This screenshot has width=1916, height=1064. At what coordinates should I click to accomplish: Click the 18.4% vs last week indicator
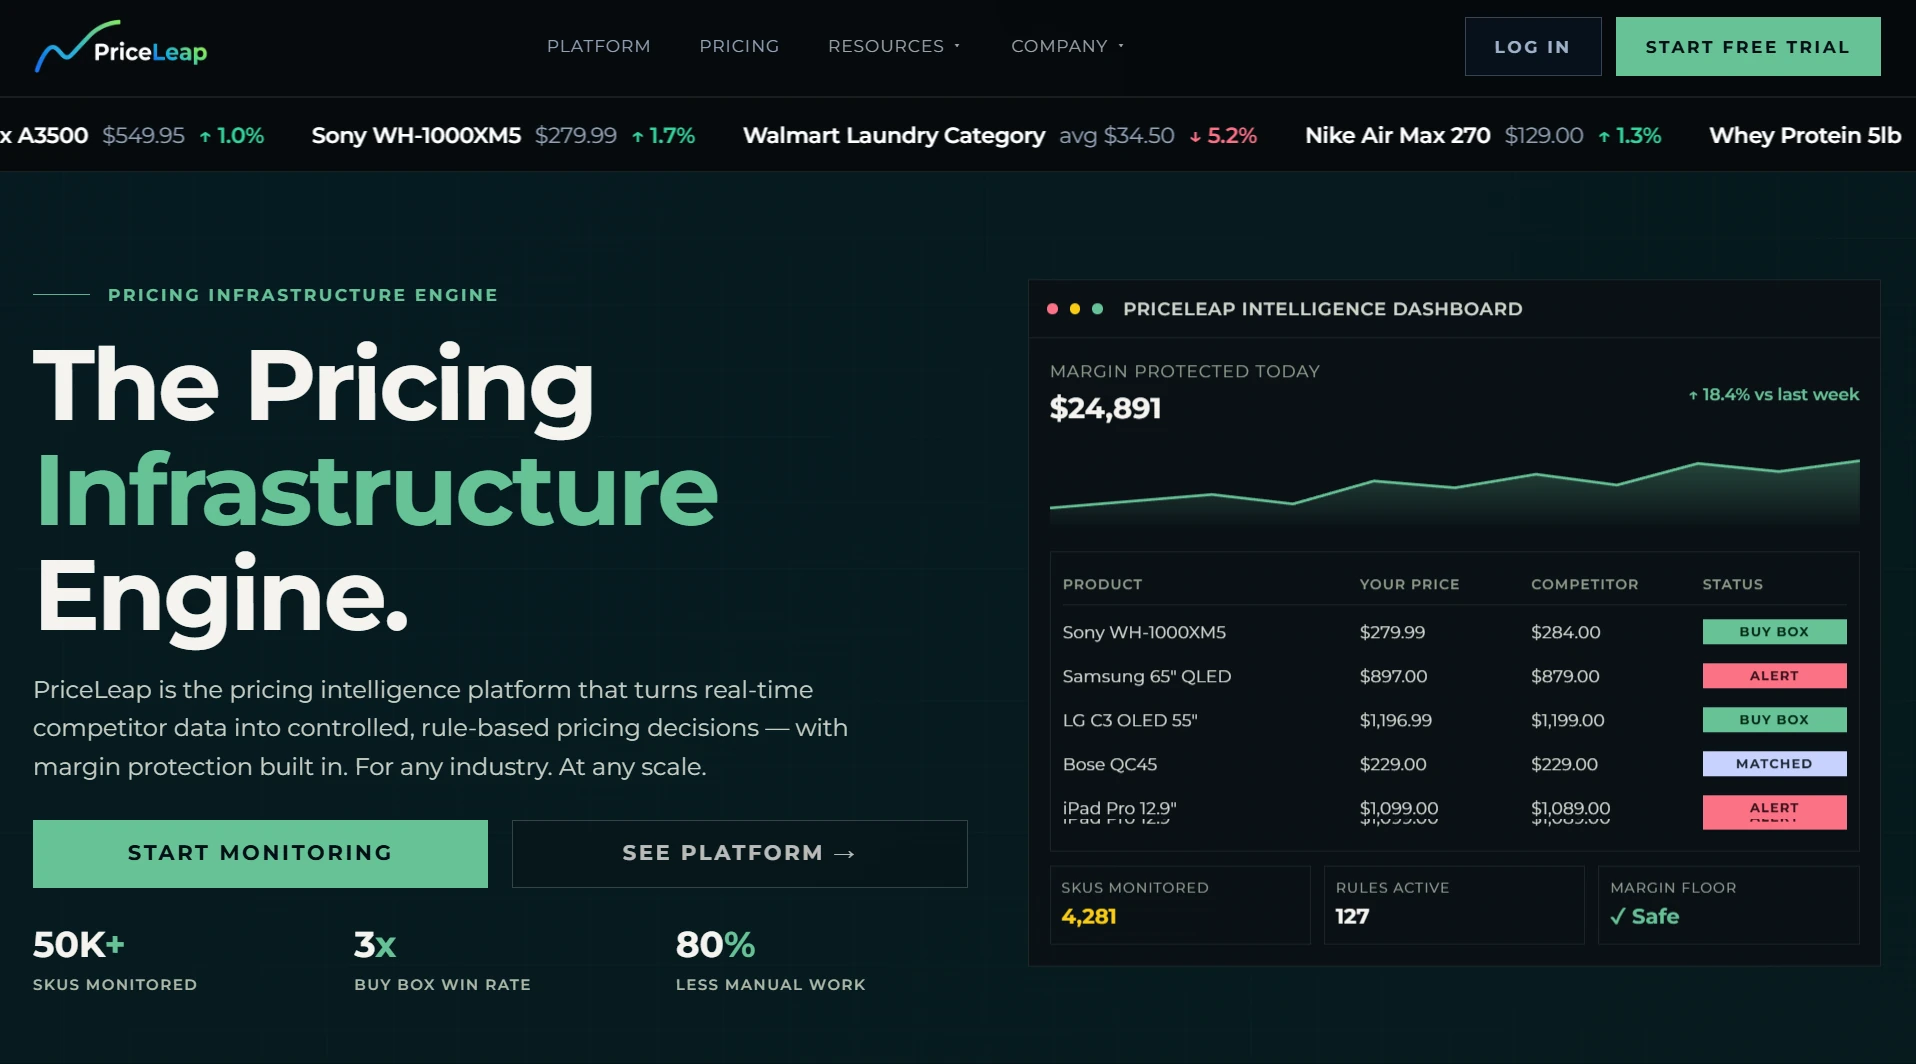click(x=1773, y=394)
